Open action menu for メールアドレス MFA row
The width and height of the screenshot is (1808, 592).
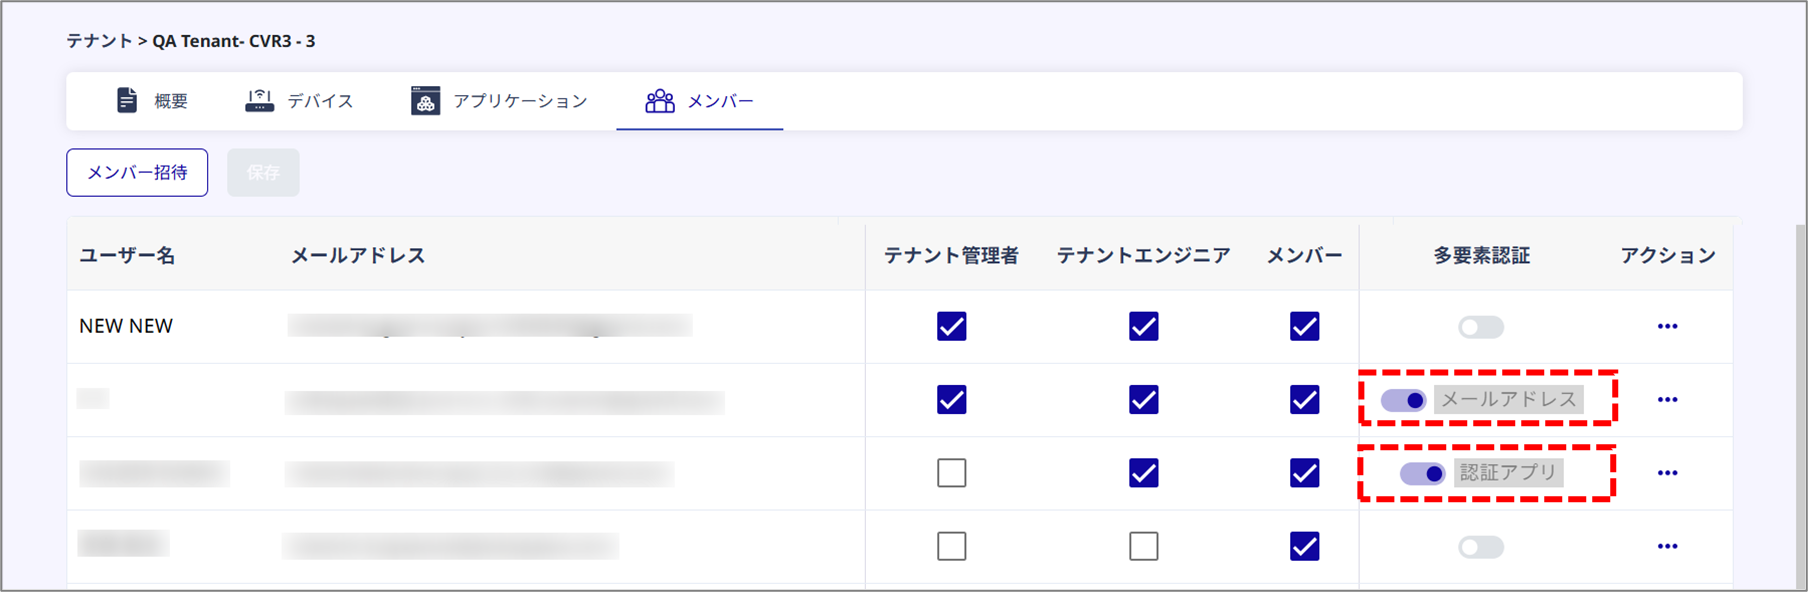tap(1667, 399)
